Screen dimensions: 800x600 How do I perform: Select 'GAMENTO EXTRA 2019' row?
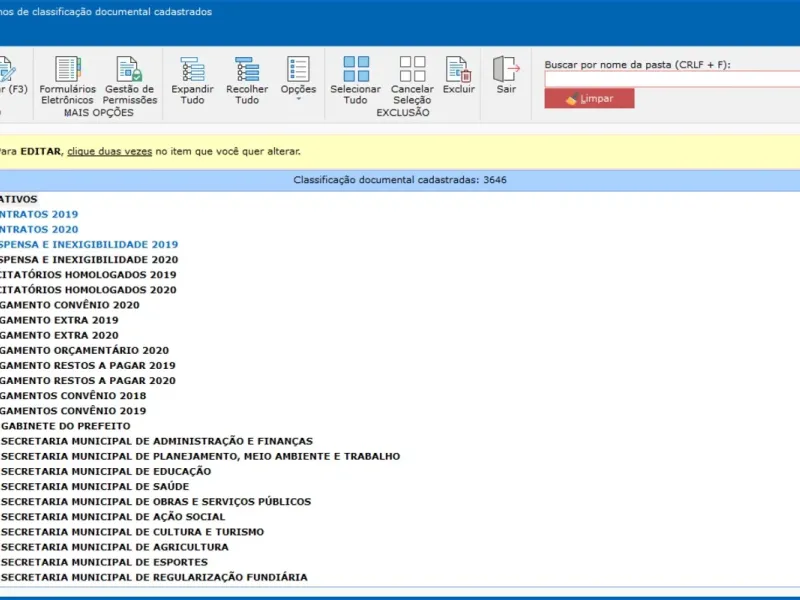click(59, 320)
